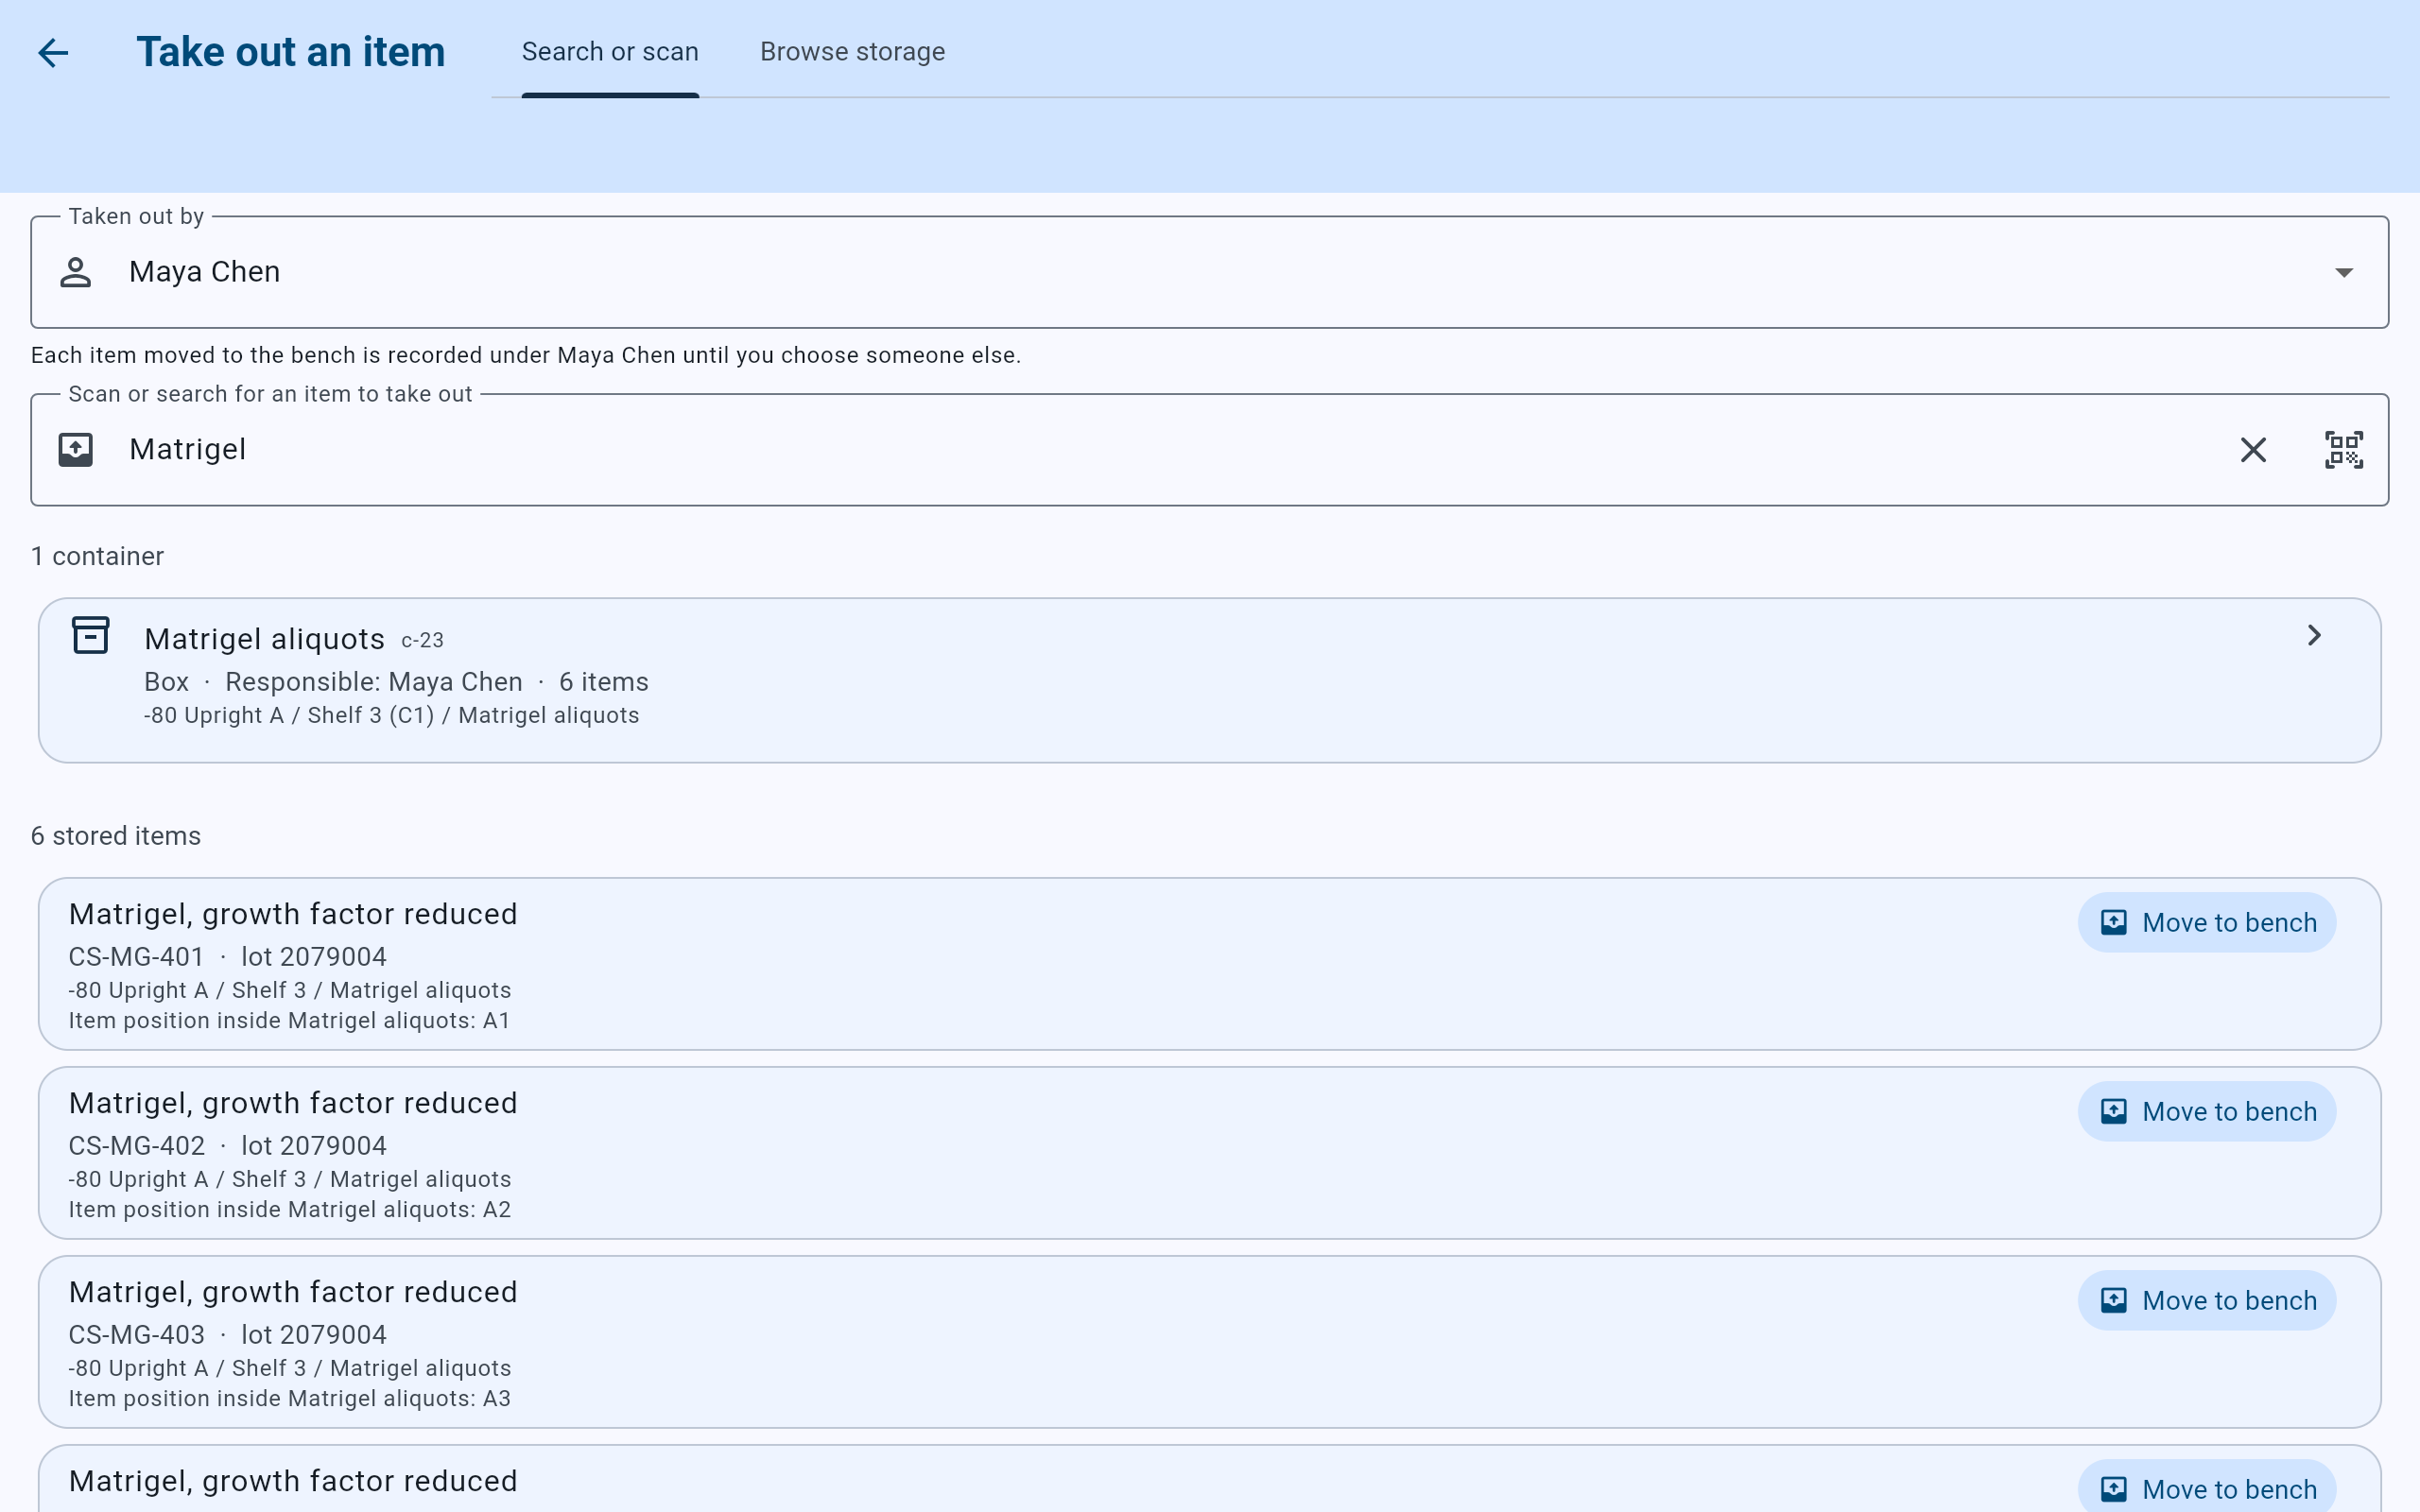Click bench icon on CS-MG-402 button
Image resolution: width=2420 pixels, height=1512 pixels.
[x=2113, y=1111]
